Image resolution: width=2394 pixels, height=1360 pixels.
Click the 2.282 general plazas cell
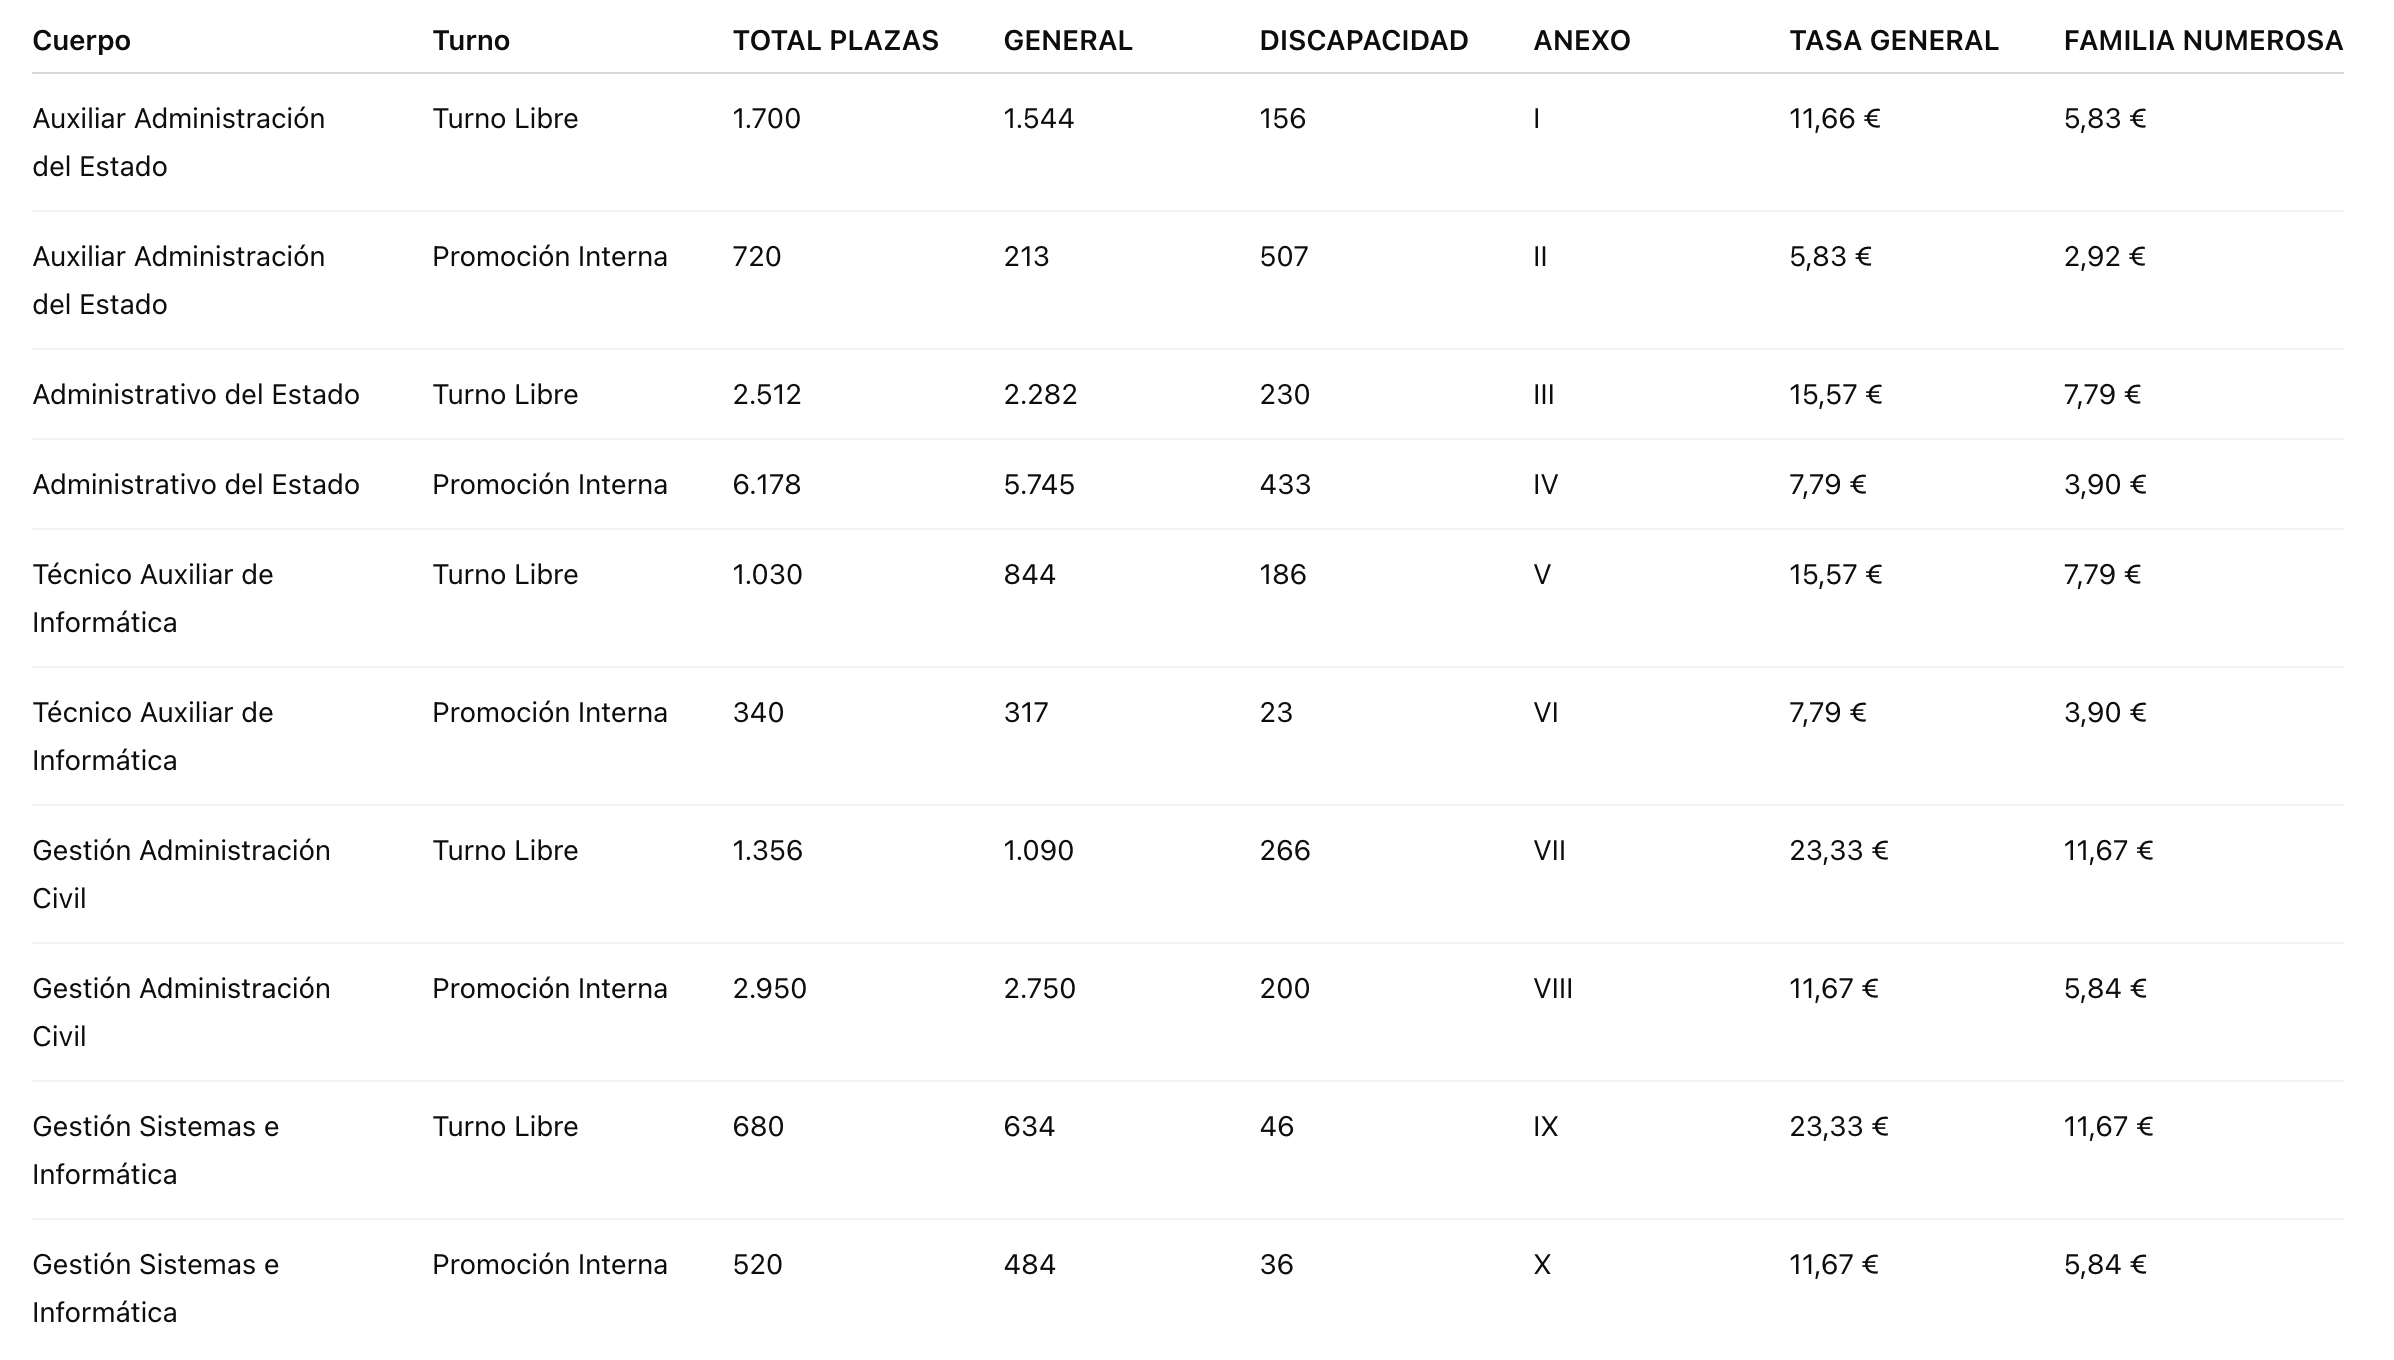click(x=1040, y=395)
